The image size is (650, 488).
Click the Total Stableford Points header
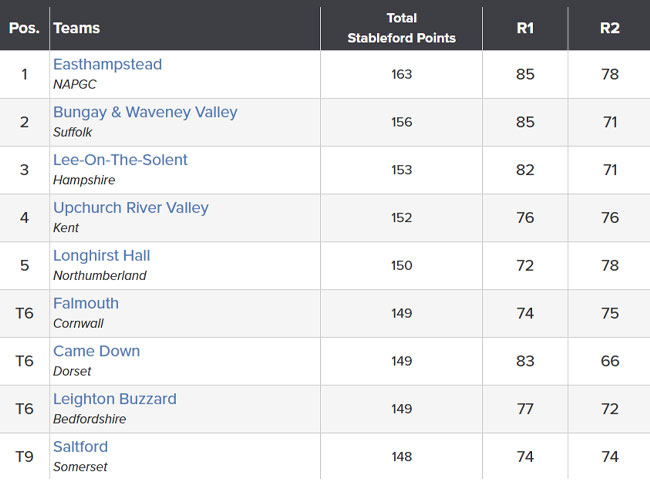click(x=401, y=28)
